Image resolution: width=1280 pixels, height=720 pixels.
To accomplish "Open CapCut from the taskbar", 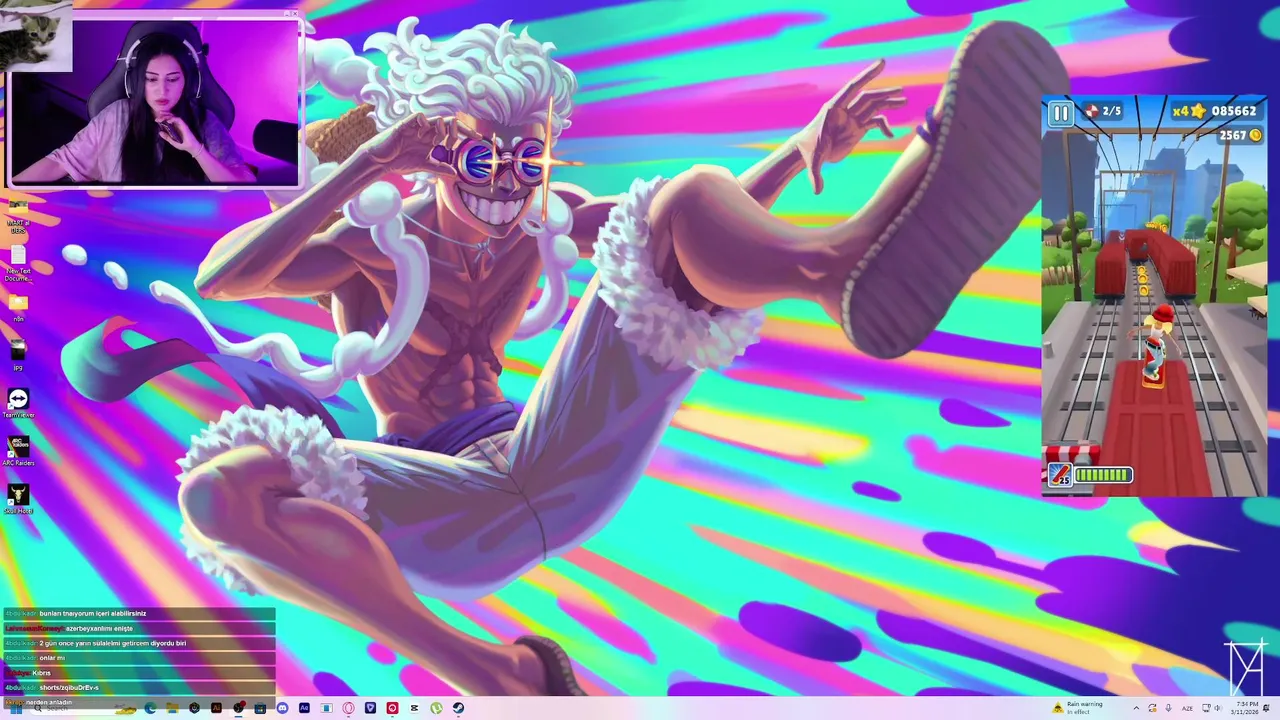I will [414, 708].
